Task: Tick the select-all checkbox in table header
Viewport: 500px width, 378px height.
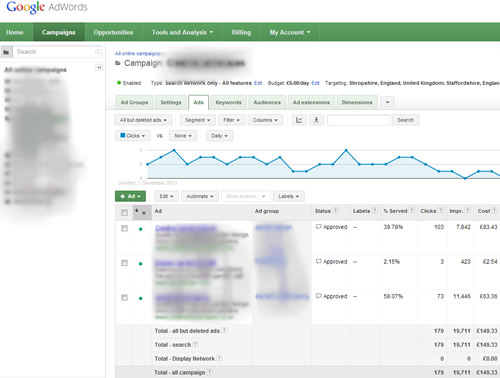Action: point(124,212)
